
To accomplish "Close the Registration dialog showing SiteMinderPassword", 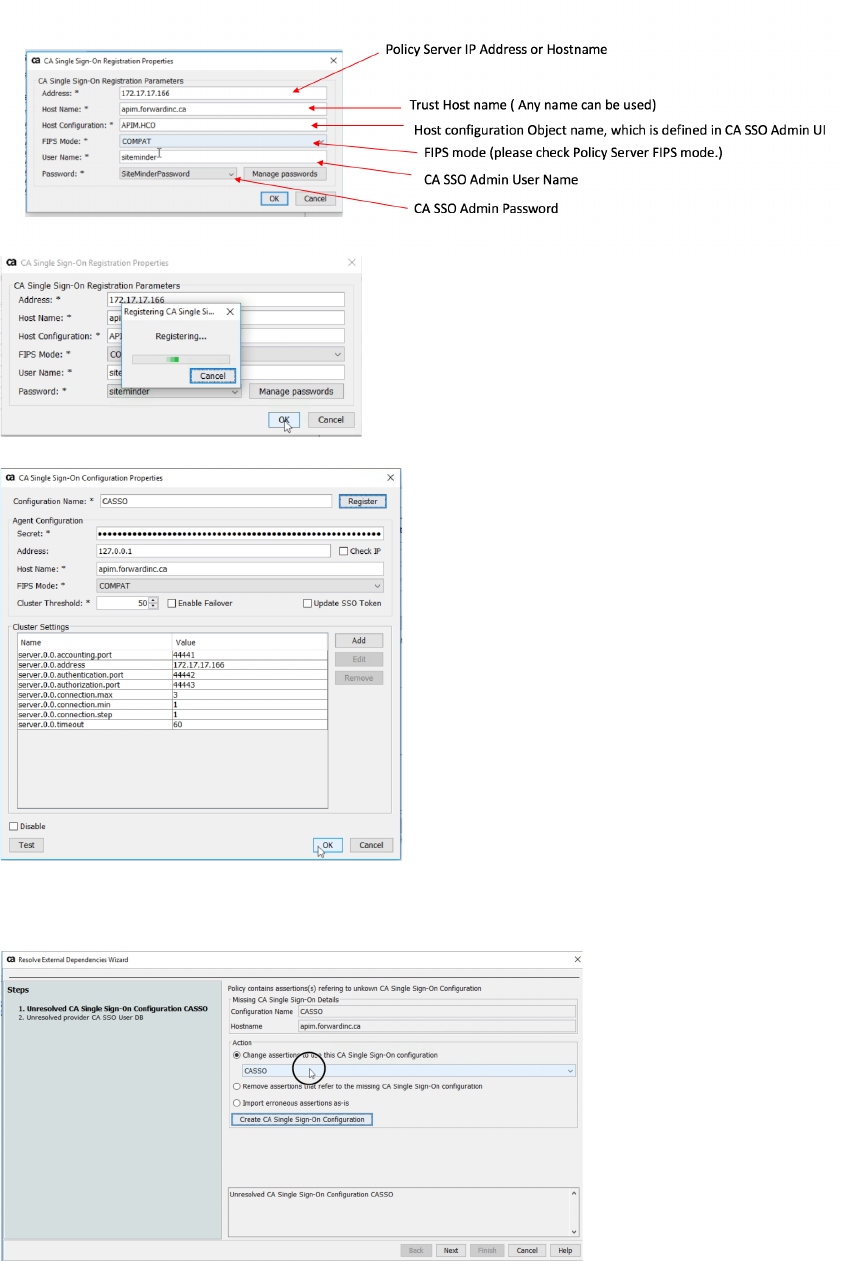I will (333, 60).
